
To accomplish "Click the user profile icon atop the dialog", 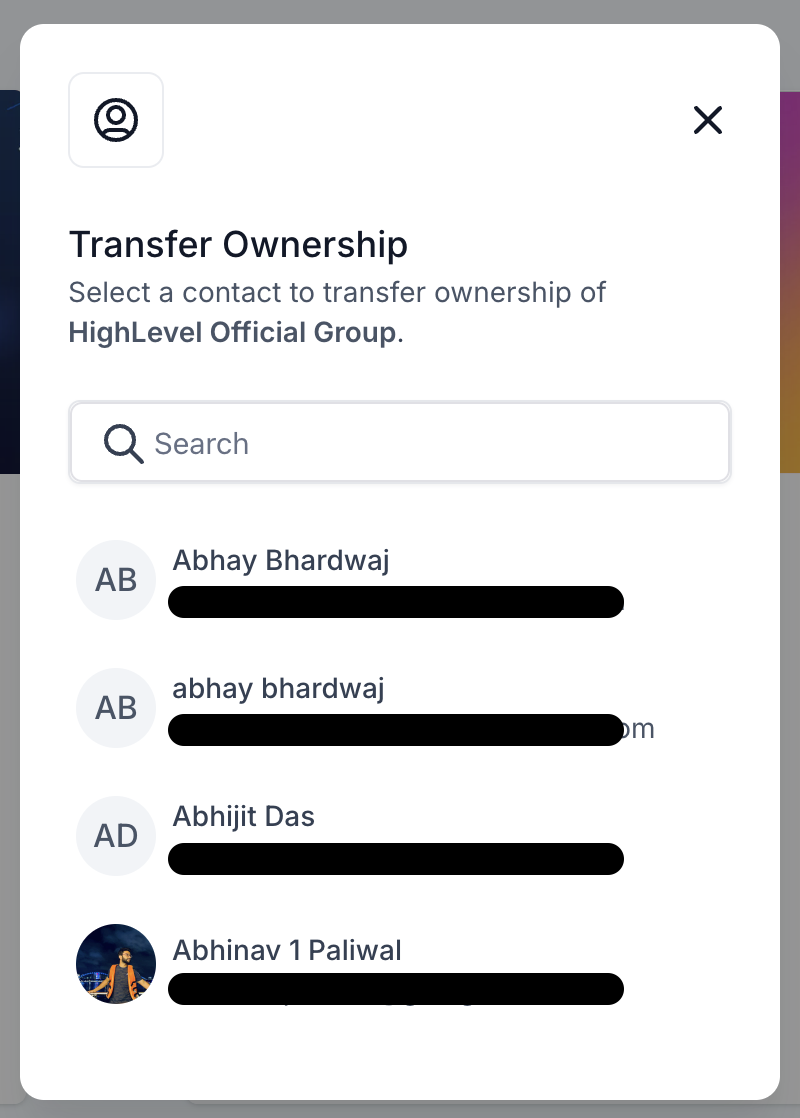I will 116,120.
